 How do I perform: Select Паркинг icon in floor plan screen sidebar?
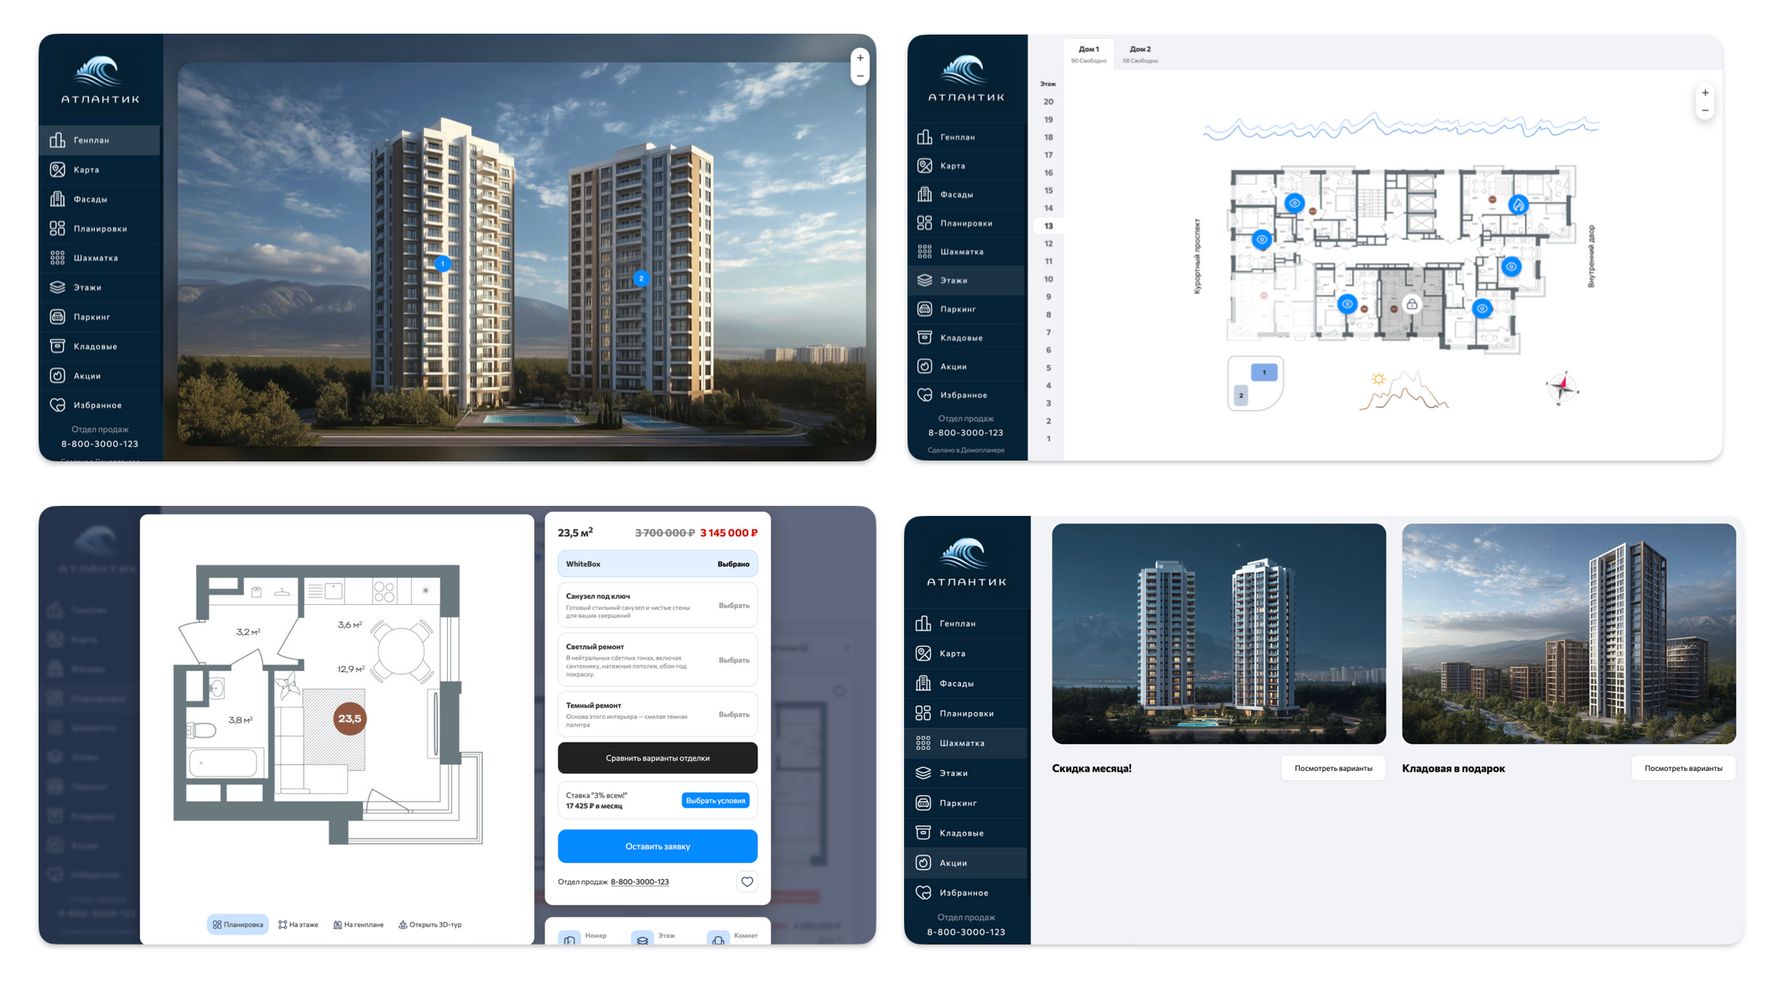pos(925,309)
